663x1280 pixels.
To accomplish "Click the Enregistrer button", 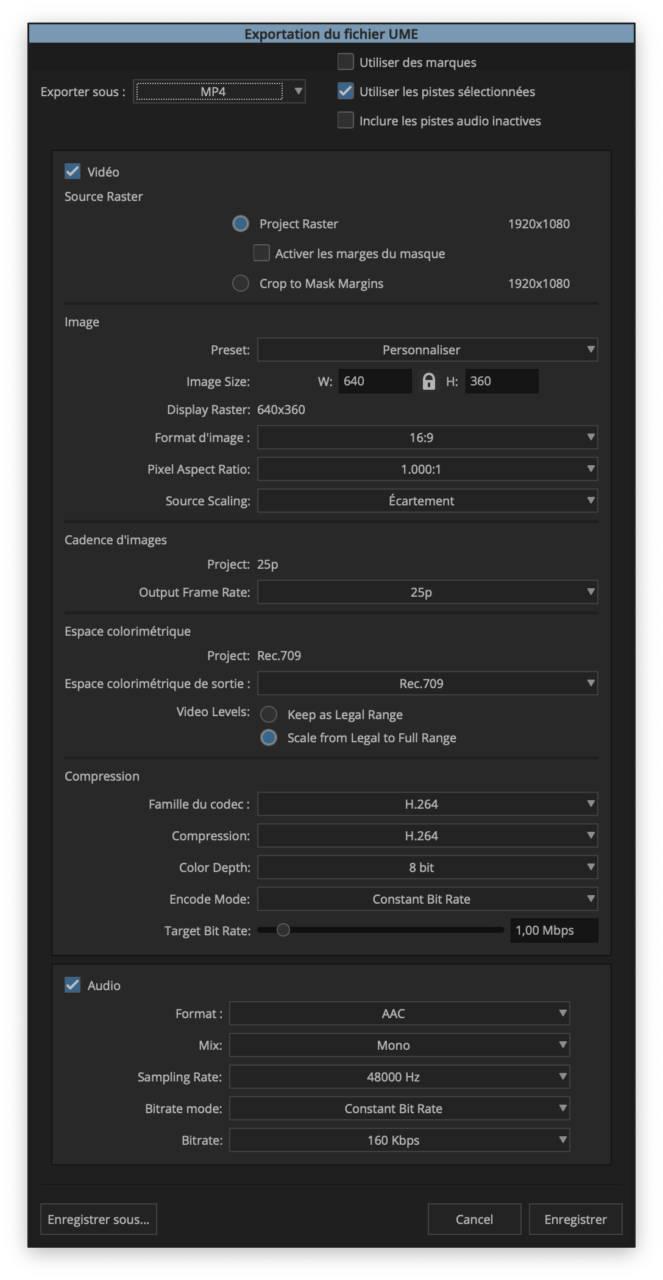I will click(x=575, y=1219).
